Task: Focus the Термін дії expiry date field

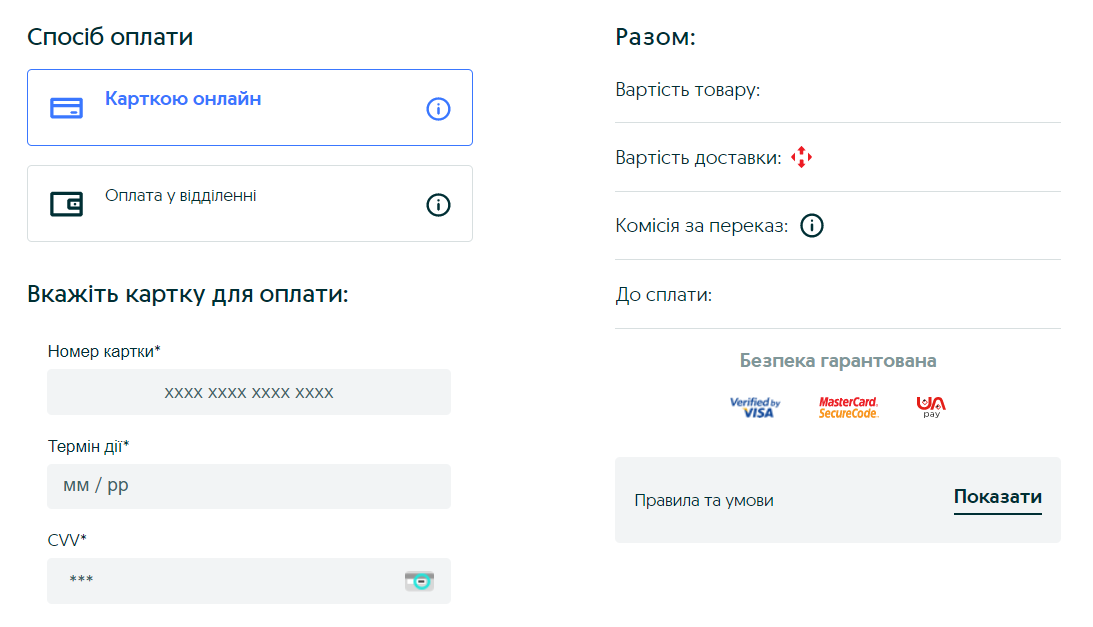Action: point(249,486)
